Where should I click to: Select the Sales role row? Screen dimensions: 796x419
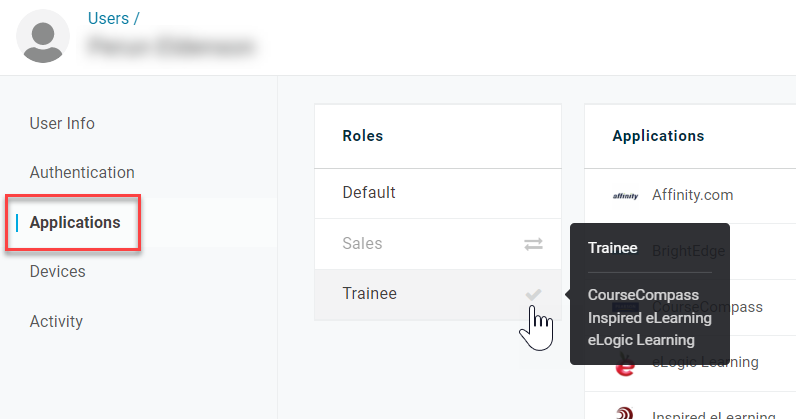coord(438,244)
